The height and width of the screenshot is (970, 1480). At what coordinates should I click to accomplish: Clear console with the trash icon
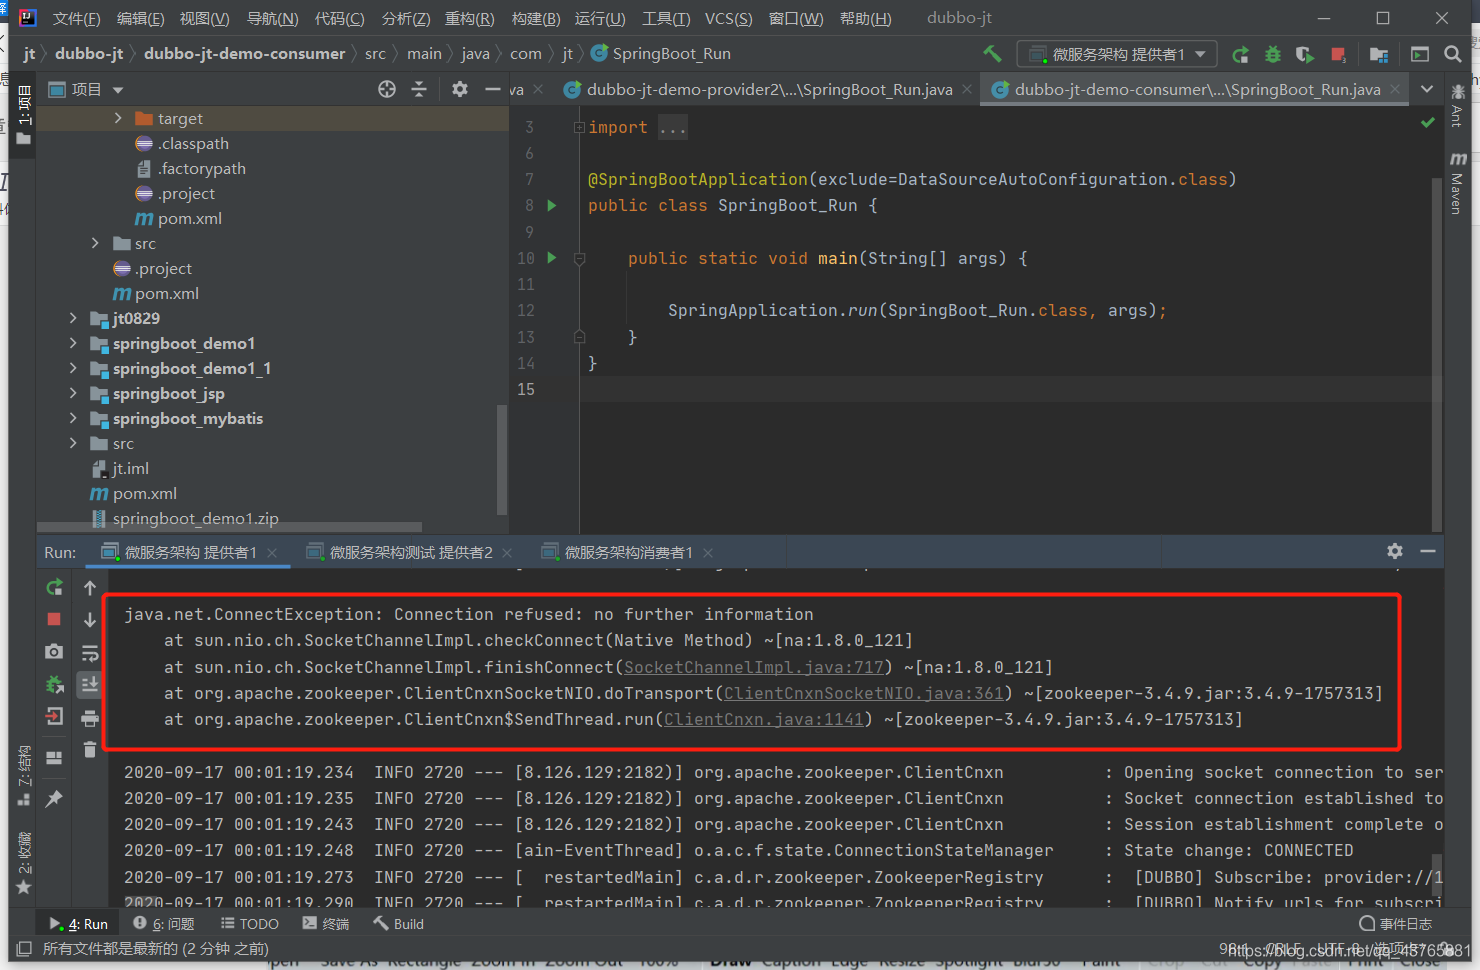tap(90, 749)
